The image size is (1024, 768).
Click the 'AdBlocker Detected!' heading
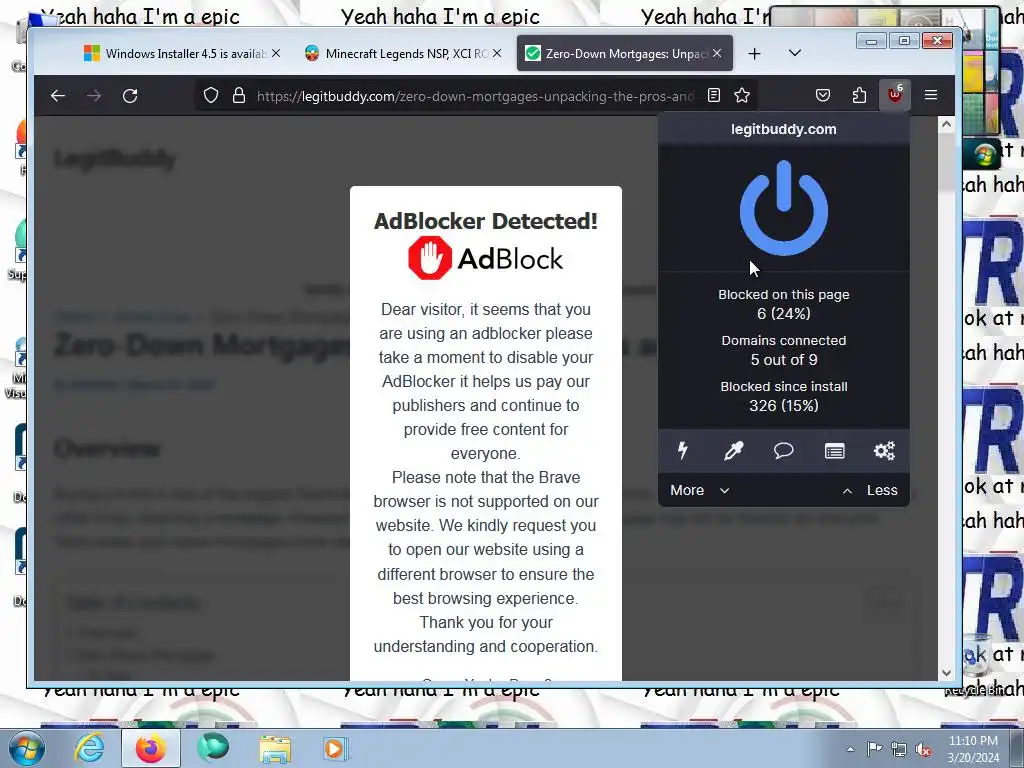point(485,221)
